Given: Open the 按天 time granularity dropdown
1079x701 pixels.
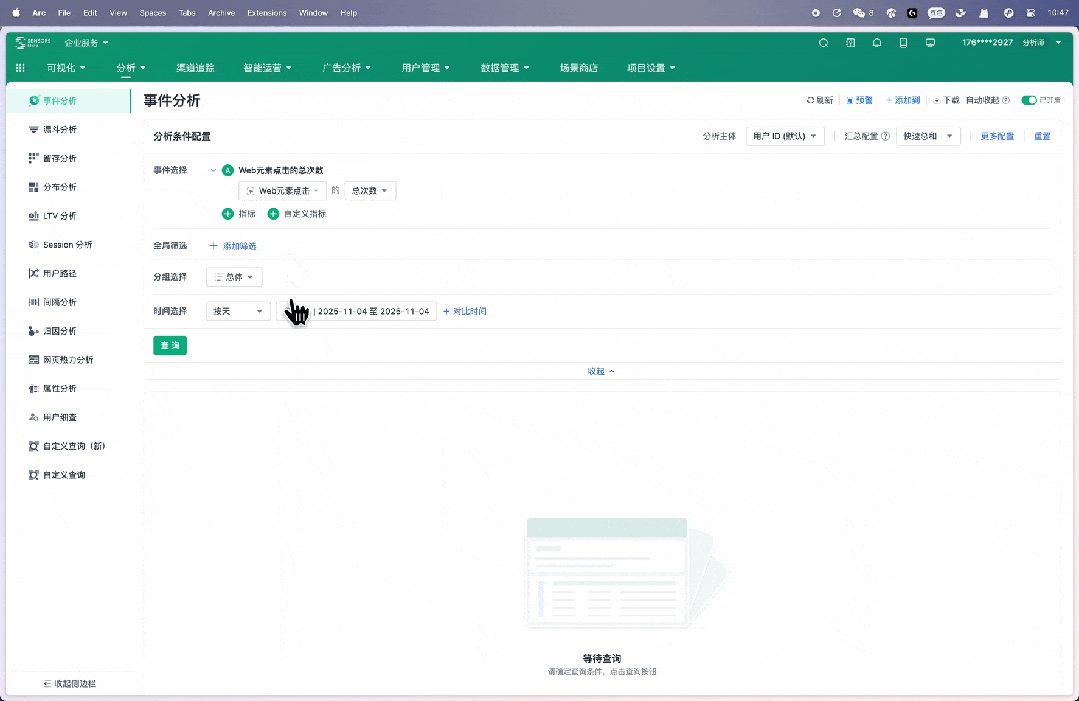Looking at the screenshot, I should pyautogui.click(x=237, y=311).
